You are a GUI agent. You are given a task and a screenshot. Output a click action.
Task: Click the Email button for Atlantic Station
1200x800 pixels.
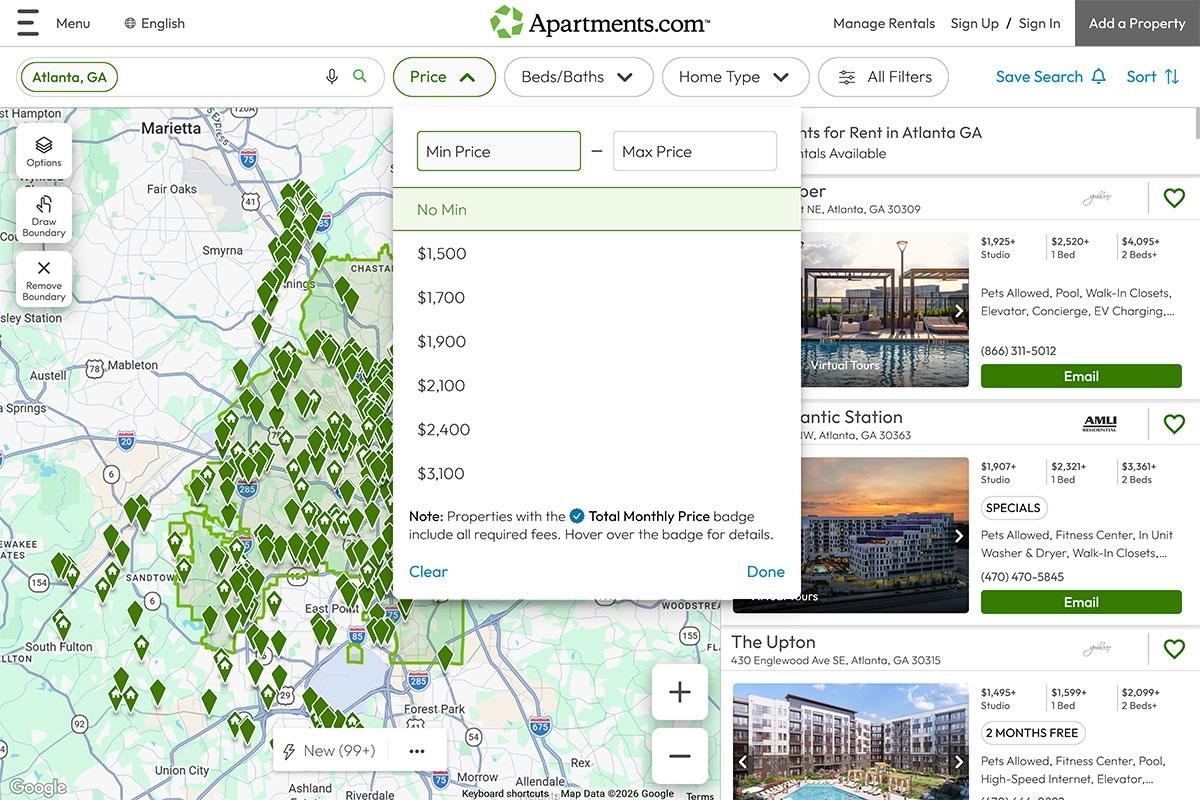(x=1081, y=601)
